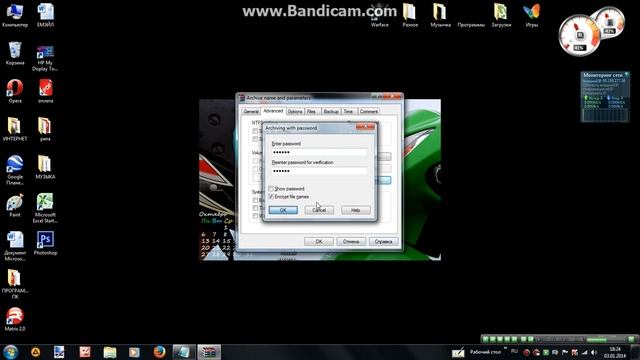
Task: Uncheck the Encrypt file names checkbox
Action: (x=271, y=196)
